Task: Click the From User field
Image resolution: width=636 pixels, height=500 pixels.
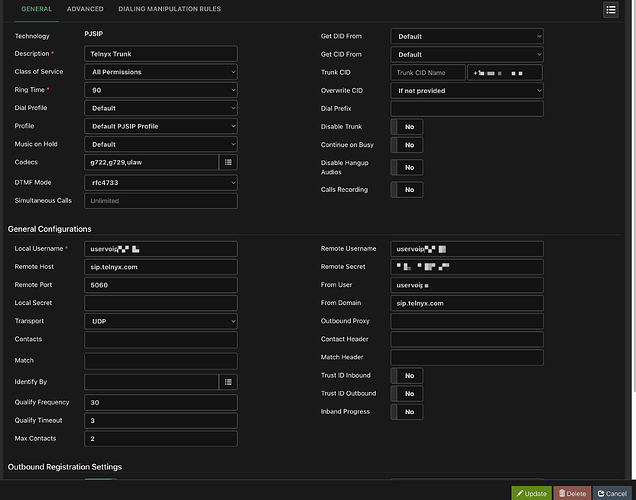Action: click(x=467, y=285)
